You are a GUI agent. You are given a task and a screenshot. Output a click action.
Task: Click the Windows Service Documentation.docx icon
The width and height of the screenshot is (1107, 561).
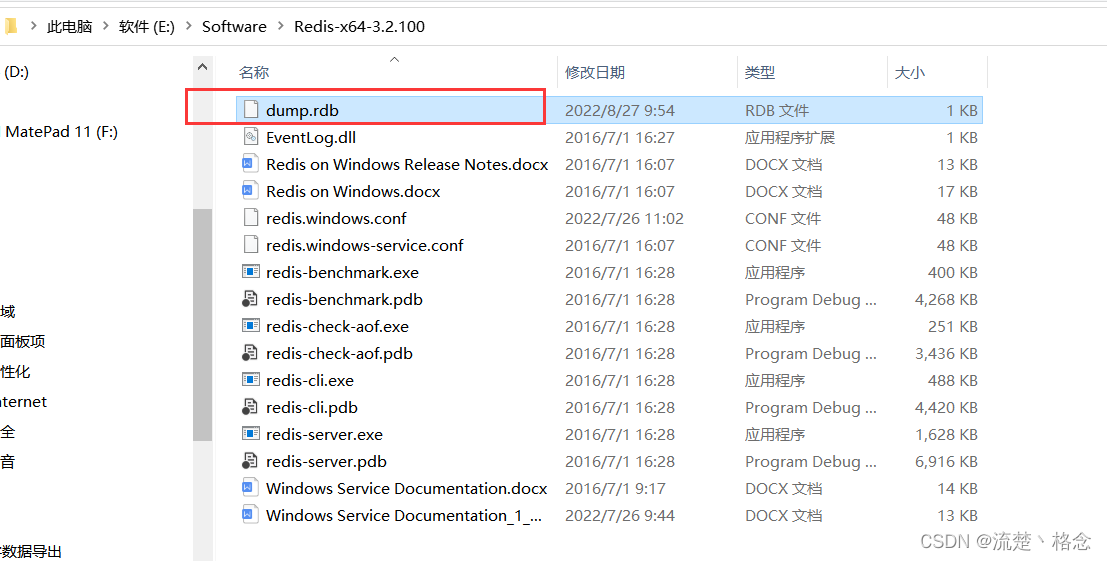click(x=250, y=488)
